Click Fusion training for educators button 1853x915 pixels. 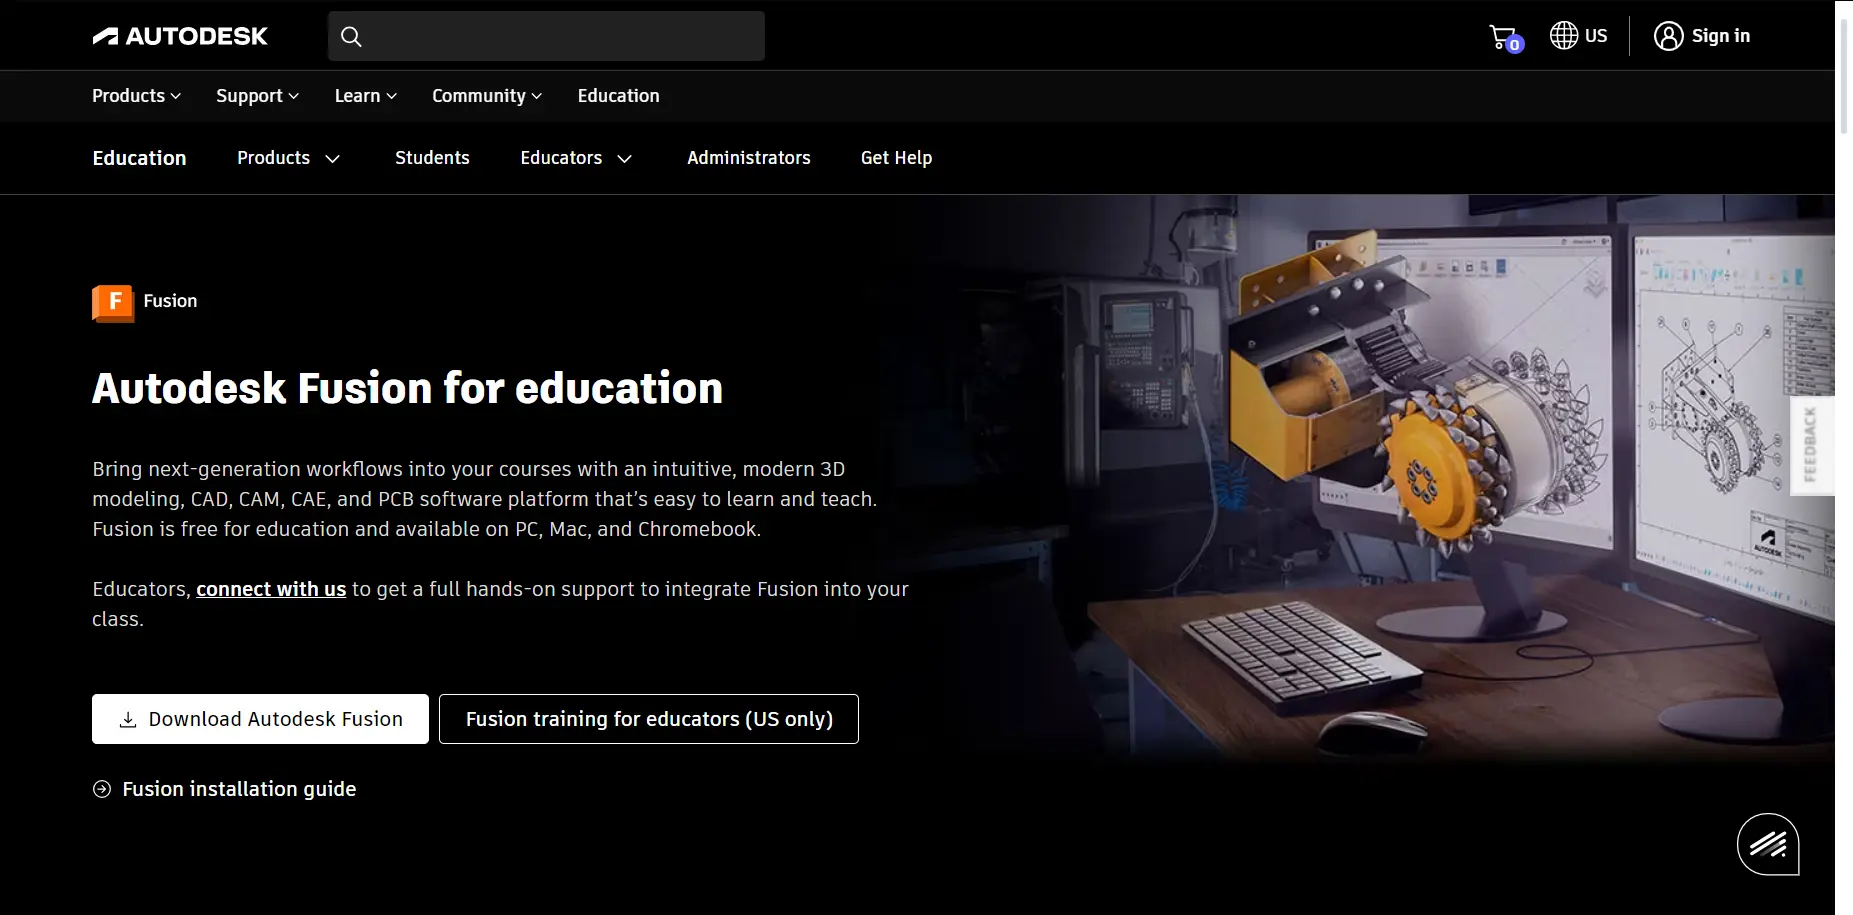tap(648, 718)
